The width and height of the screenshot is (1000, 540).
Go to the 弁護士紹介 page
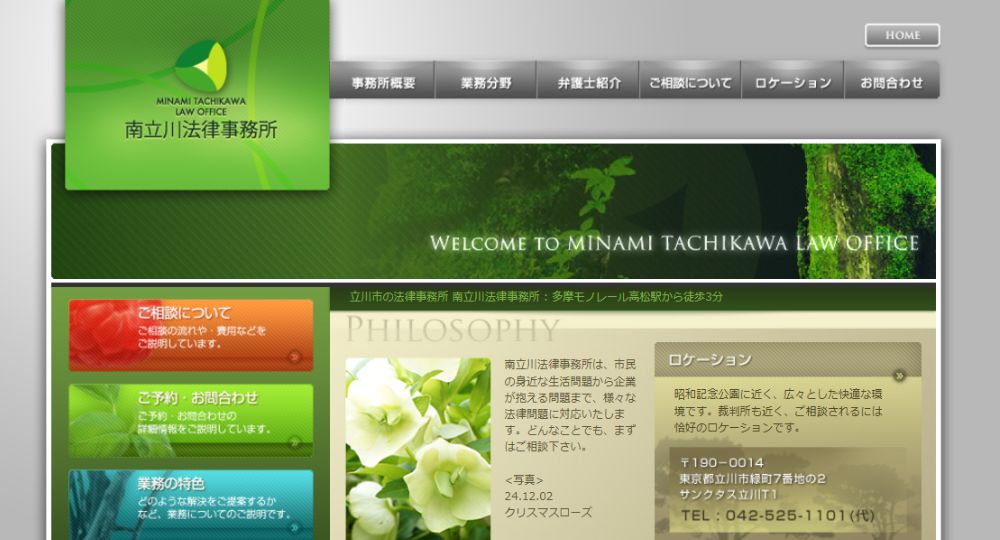[x=588, y=83]
